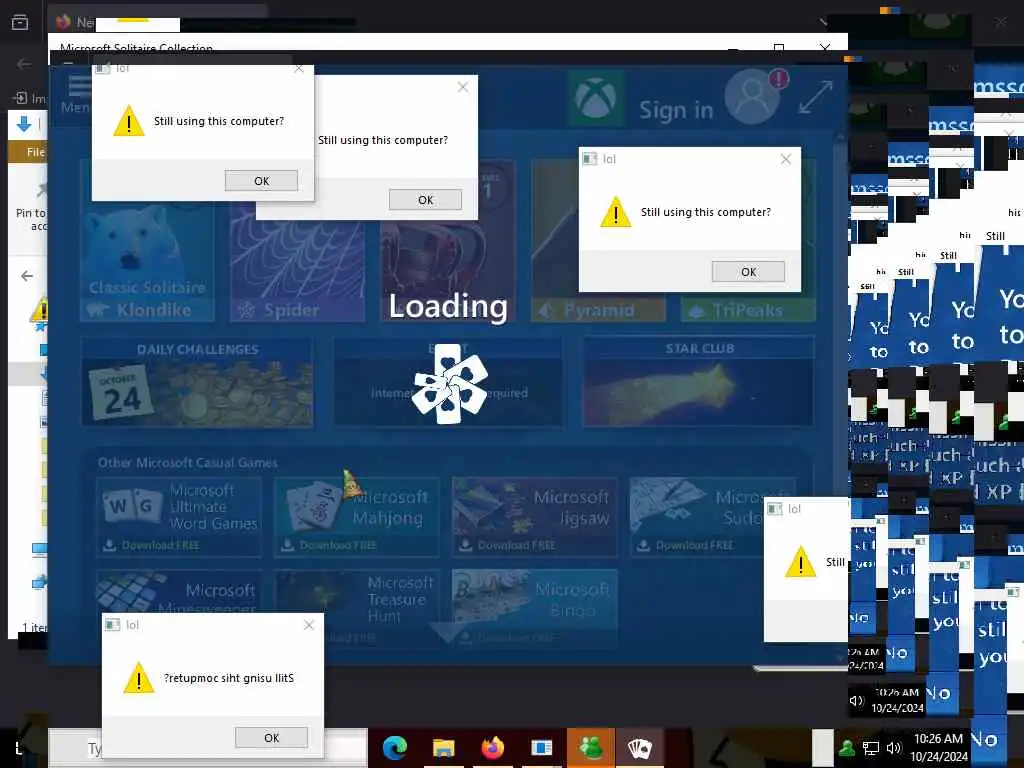This screenshot has height=768, width=1024.
Task: Close the Microsoft Solitaire Collection window
Action: pos(825,48)
